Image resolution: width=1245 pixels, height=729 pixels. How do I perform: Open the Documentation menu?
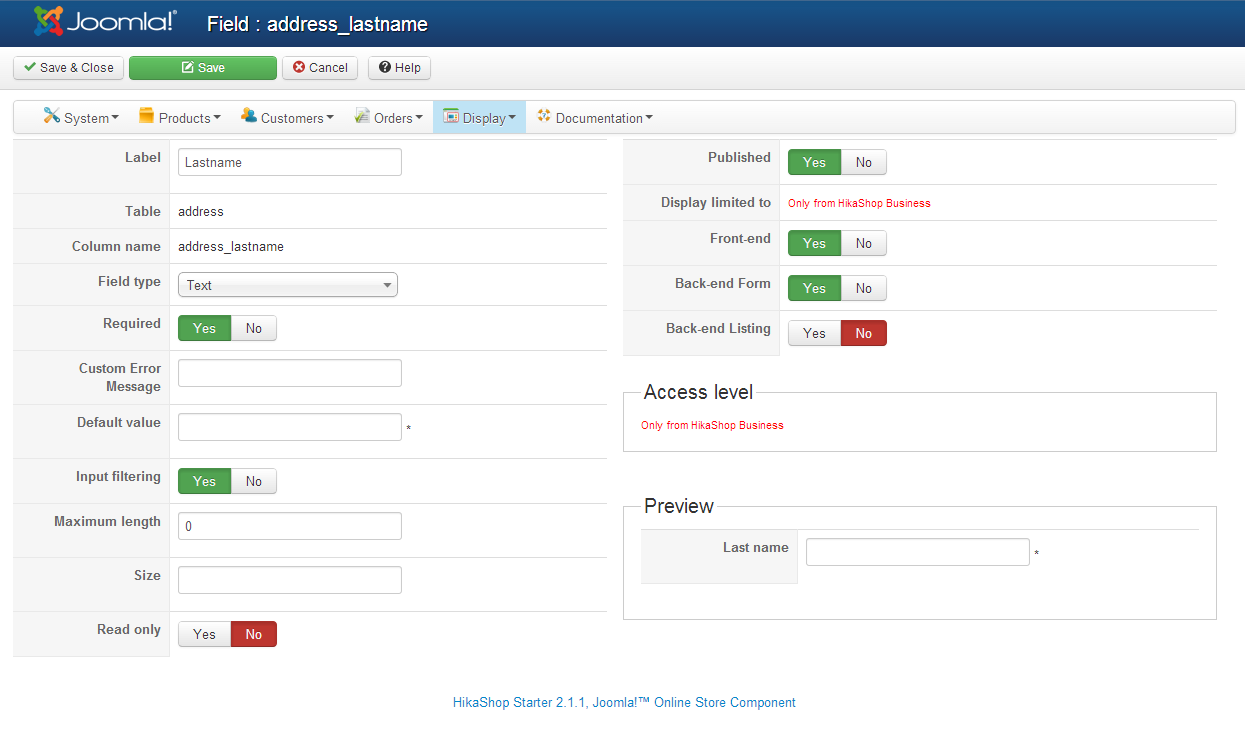click(595, 117)
